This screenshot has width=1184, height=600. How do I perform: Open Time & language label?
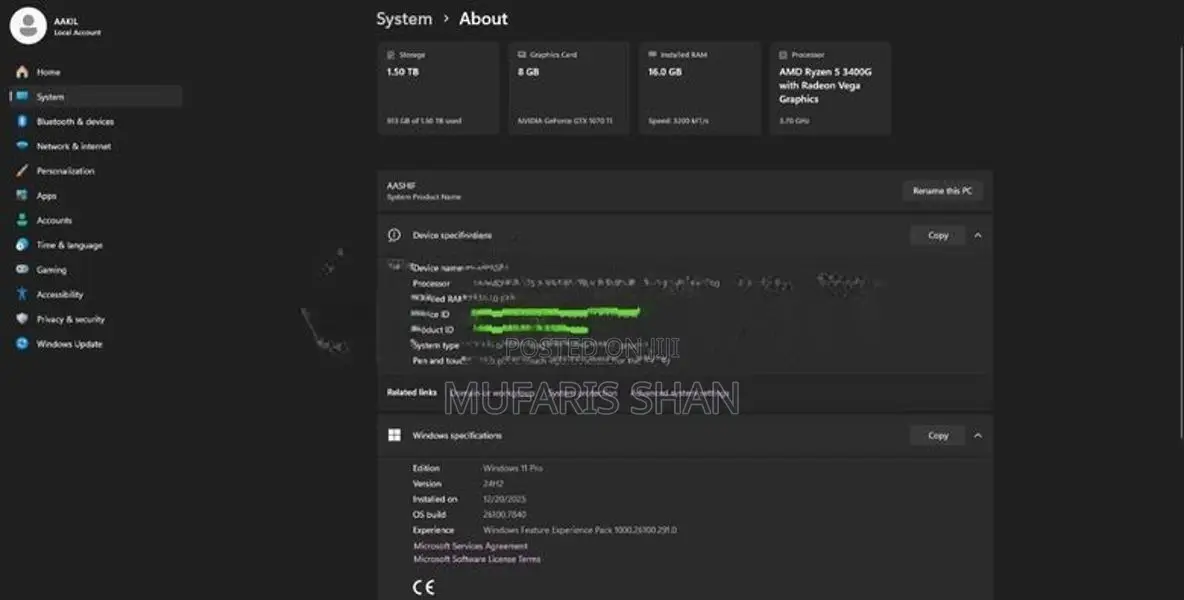tap(69, 245)
